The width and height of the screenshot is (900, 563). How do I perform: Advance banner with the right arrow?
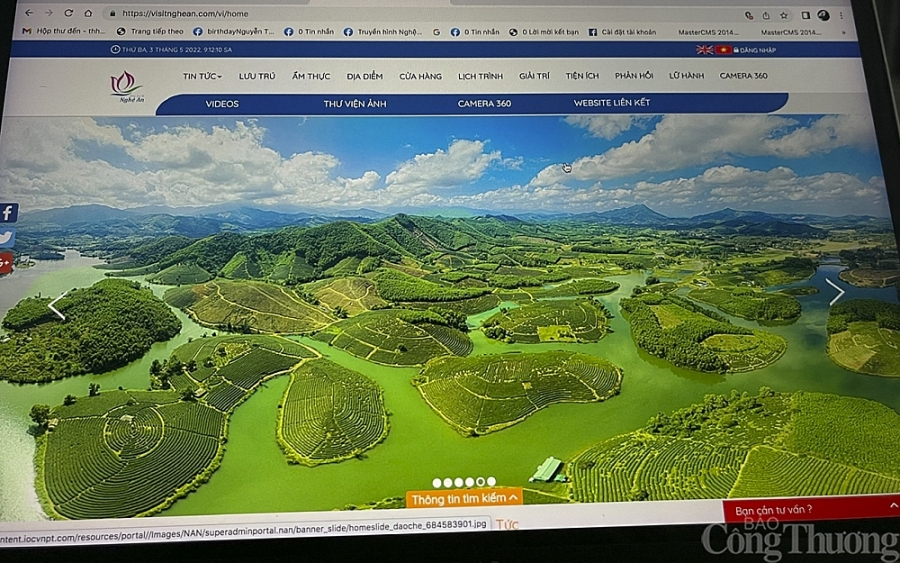click(835, 292)
